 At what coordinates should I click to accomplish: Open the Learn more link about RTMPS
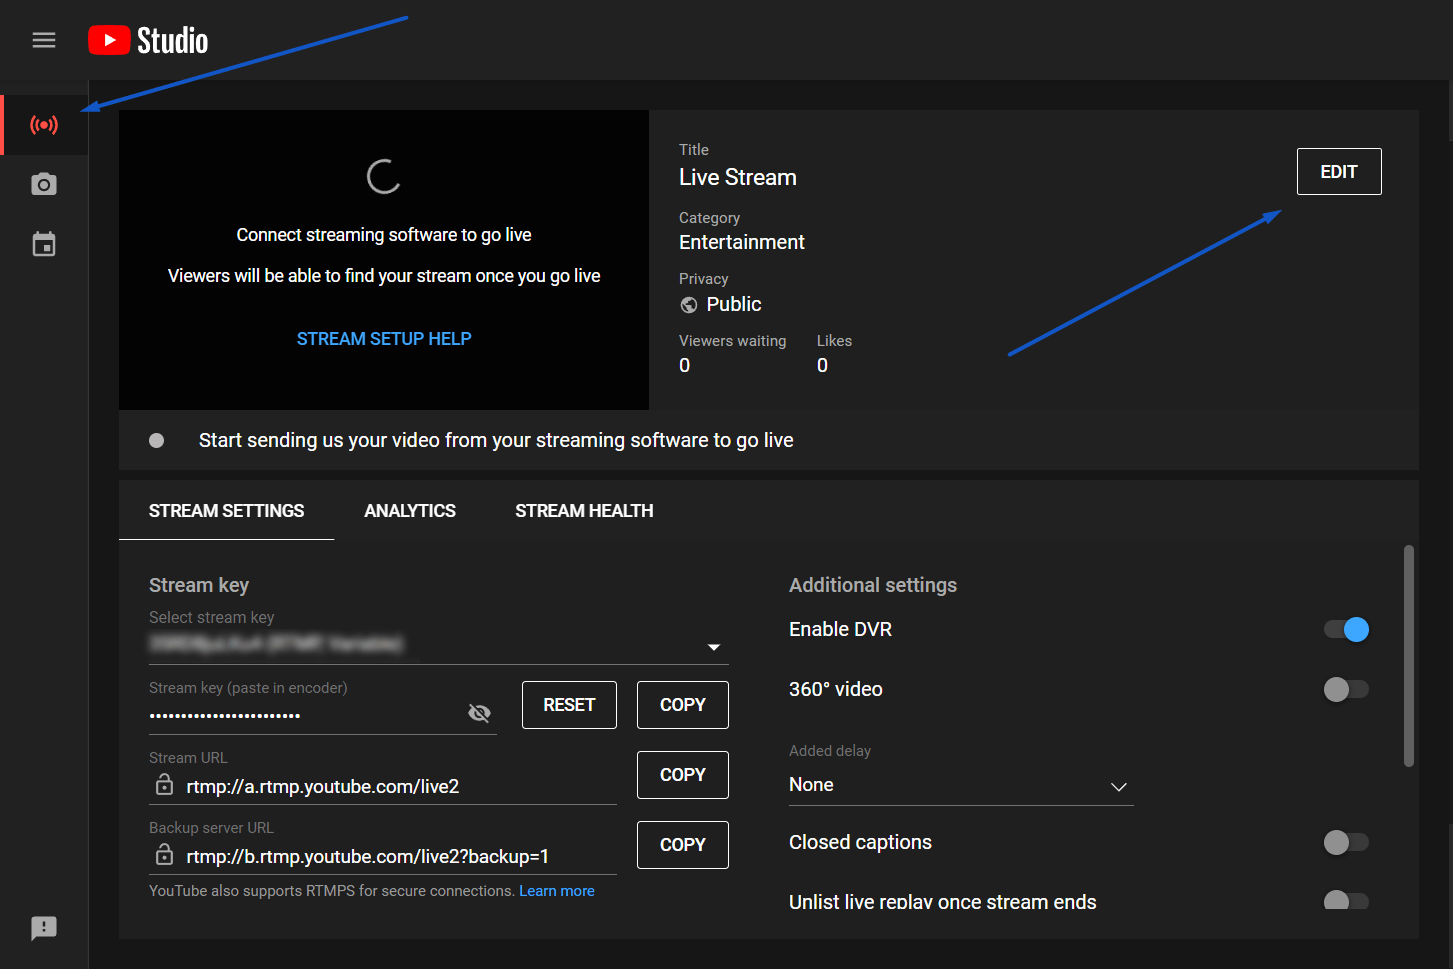[556, 890]
